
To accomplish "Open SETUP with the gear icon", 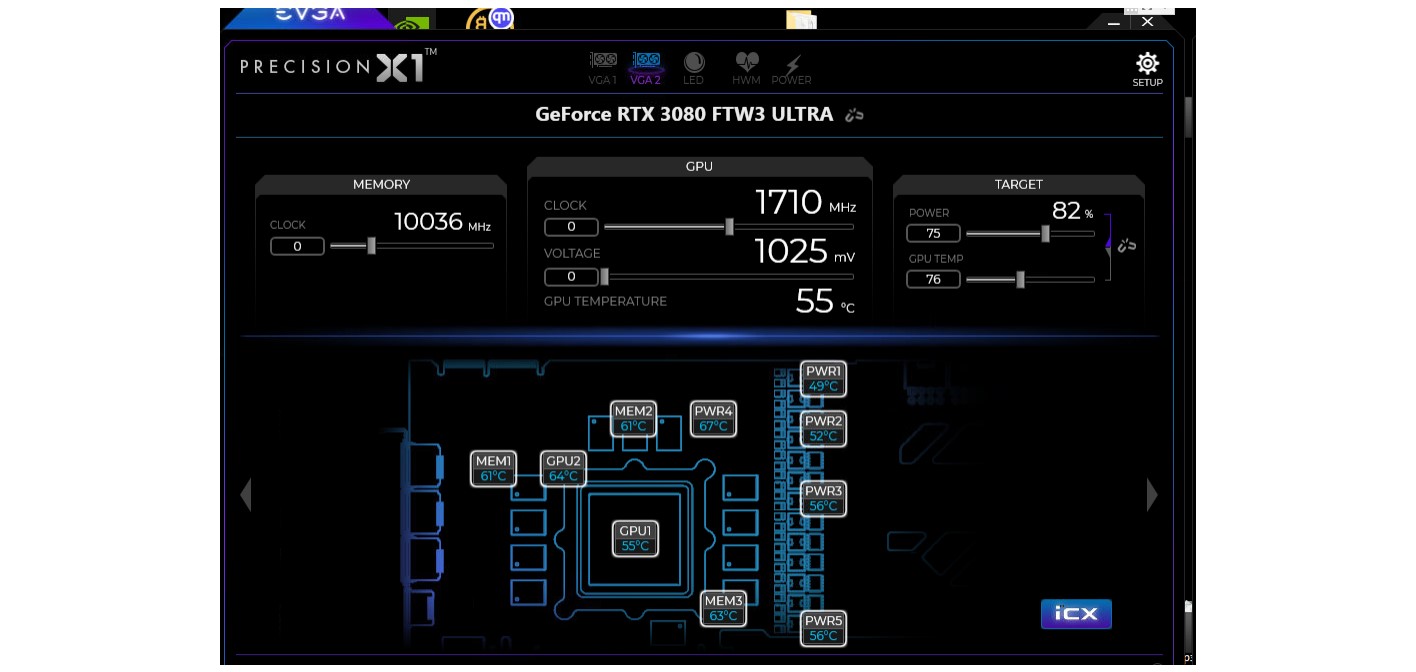I will pos(1147,70).
